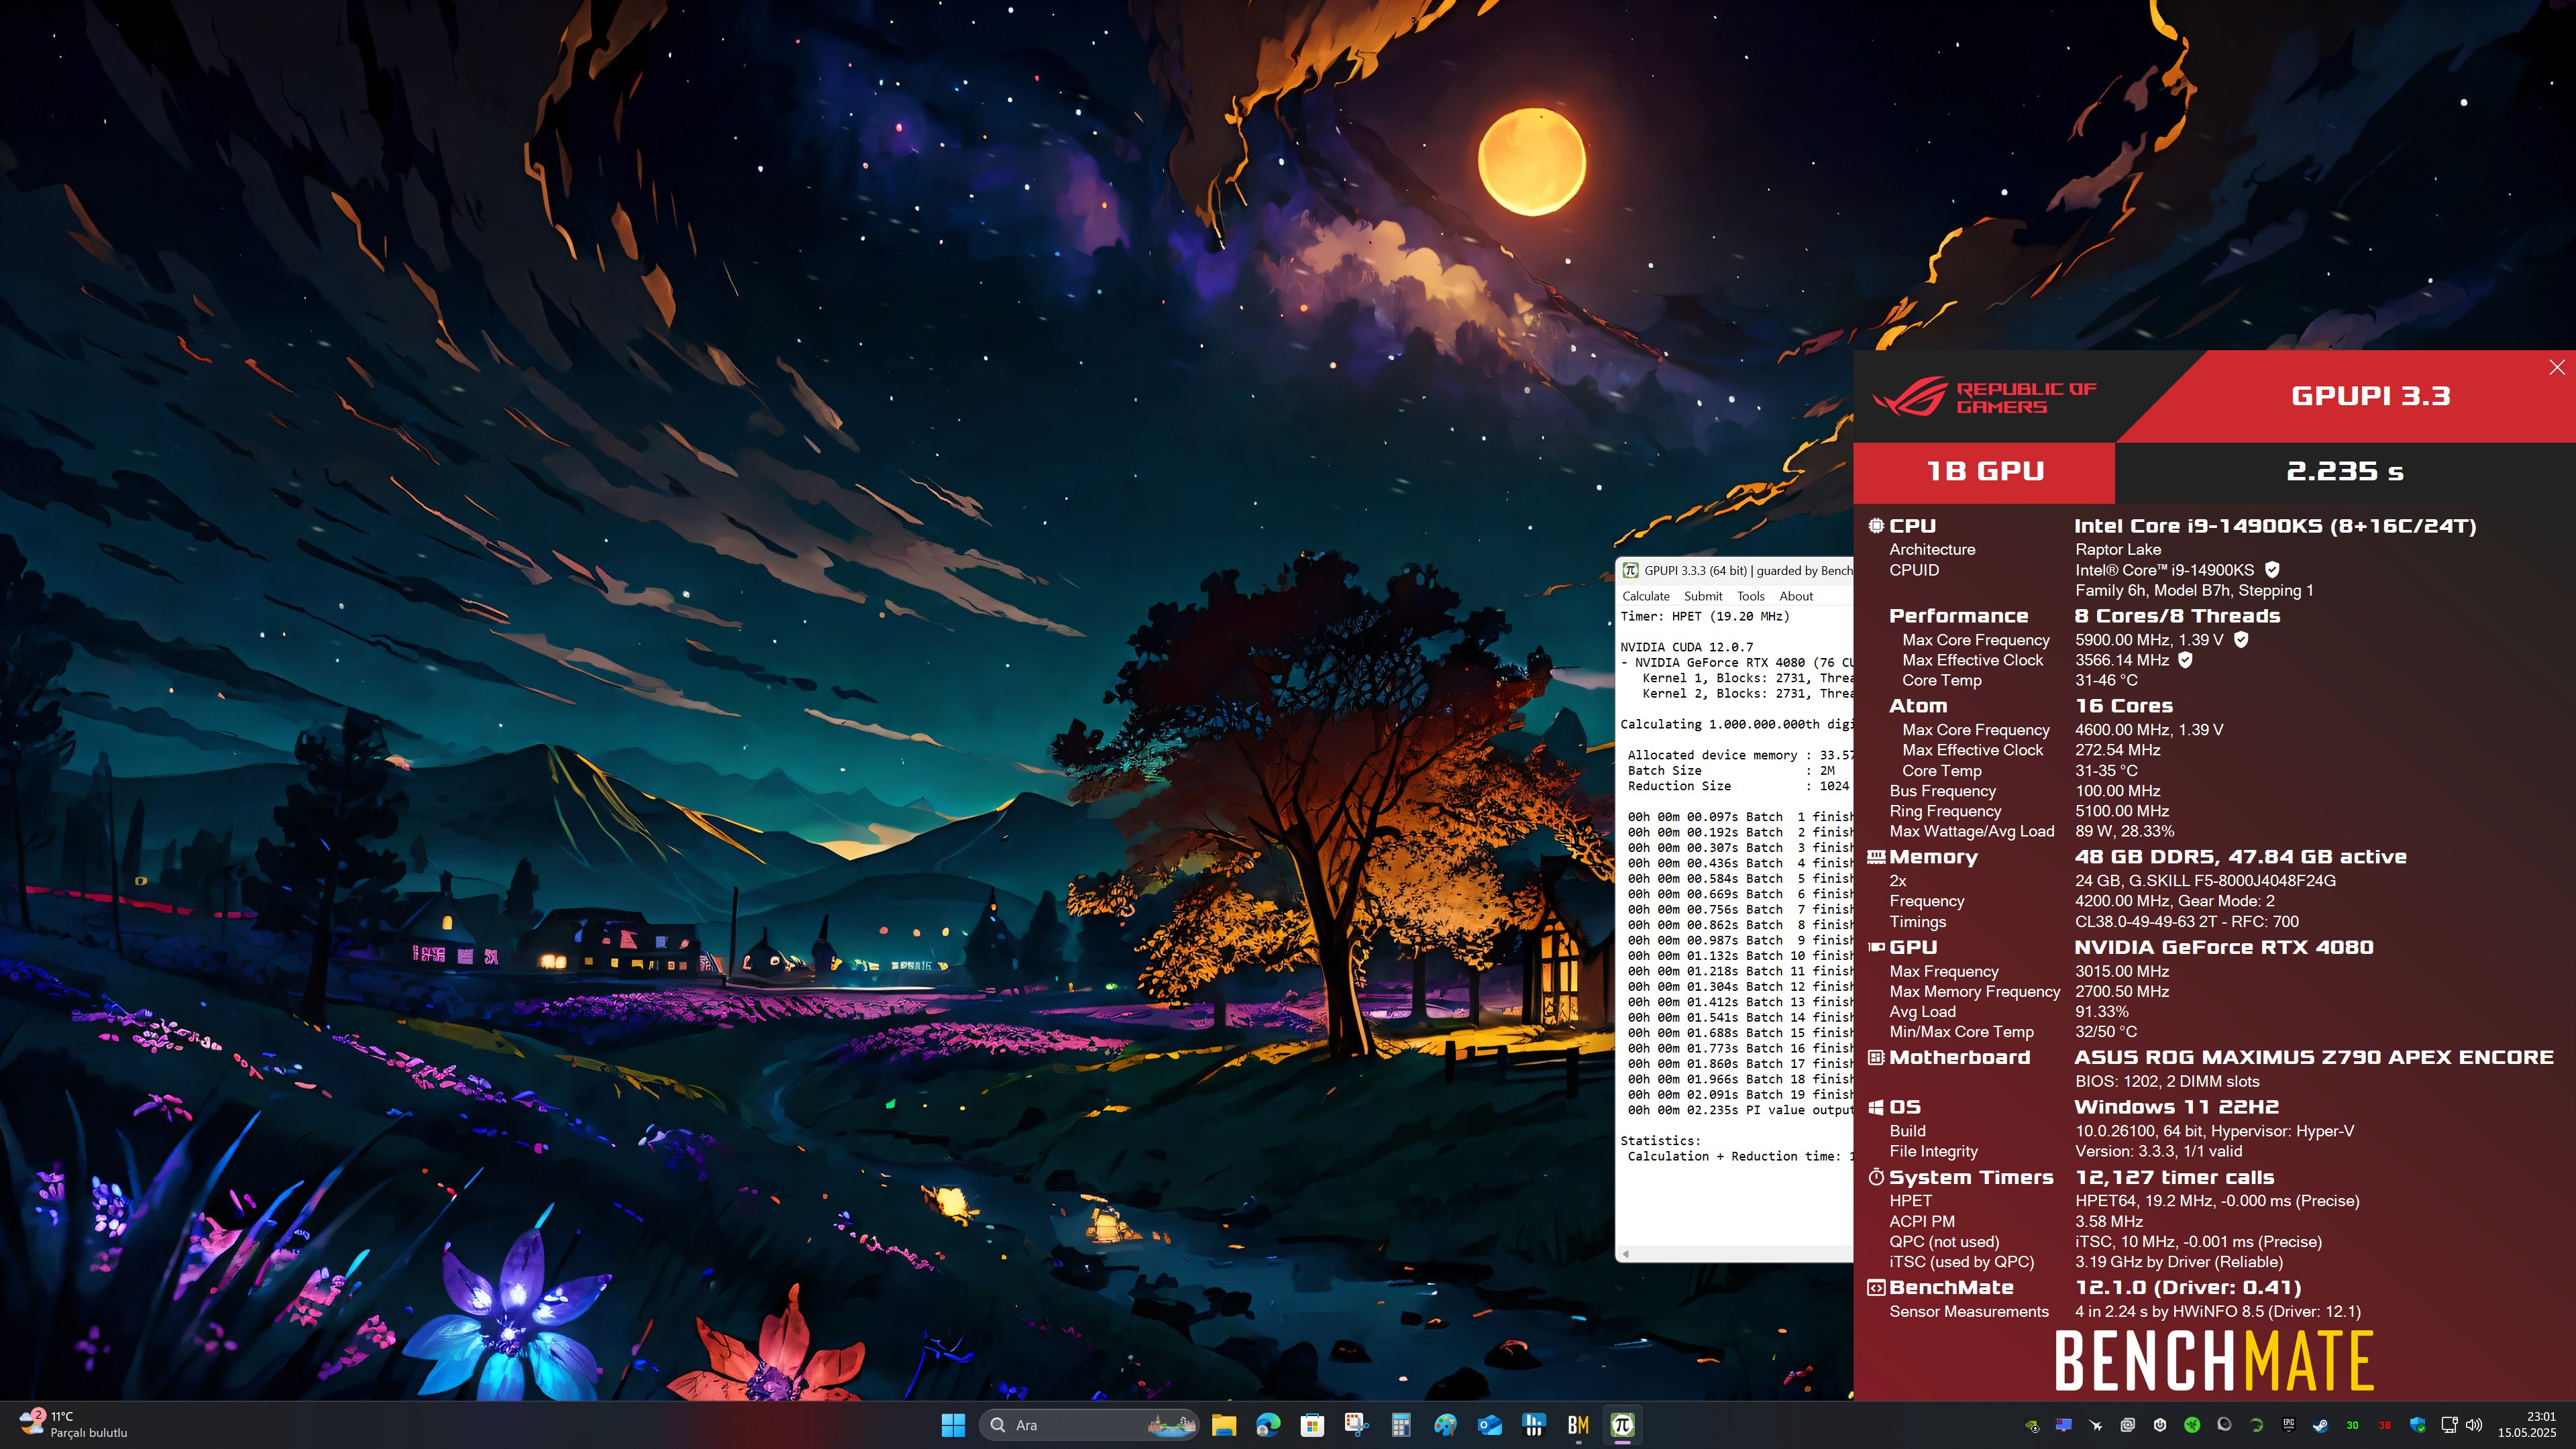
Task: Open the Submit menu in GPUPI
Action: 1702,596
